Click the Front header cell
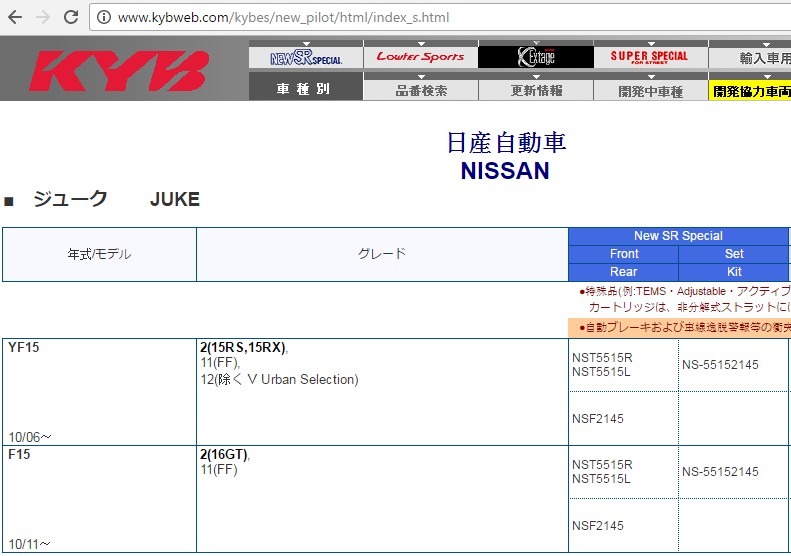Screen dimensions: 791x556 pos(624,254)
